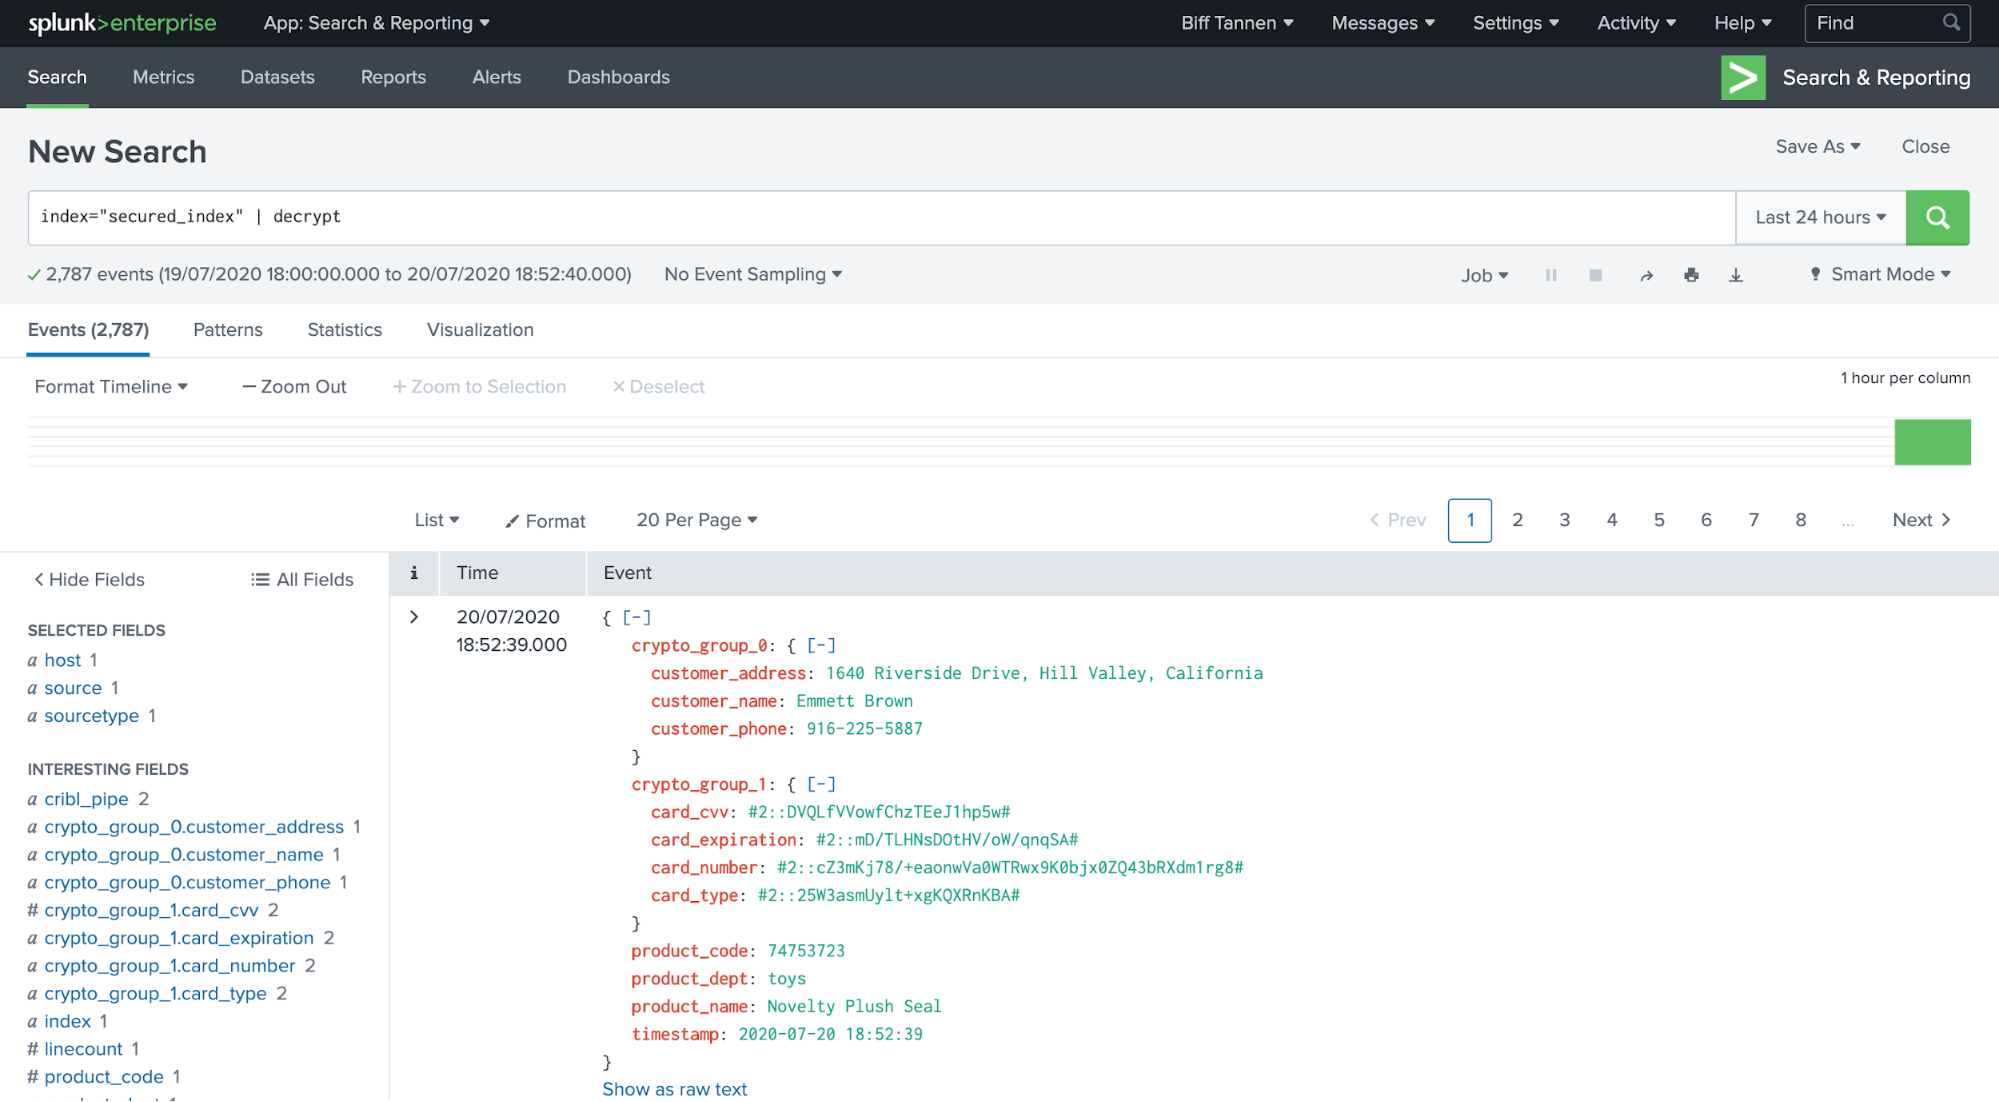The width and height of the screenshot is (1999, 1102).
Task: Open the Job dropdown menu
Action: point(1484,275)
